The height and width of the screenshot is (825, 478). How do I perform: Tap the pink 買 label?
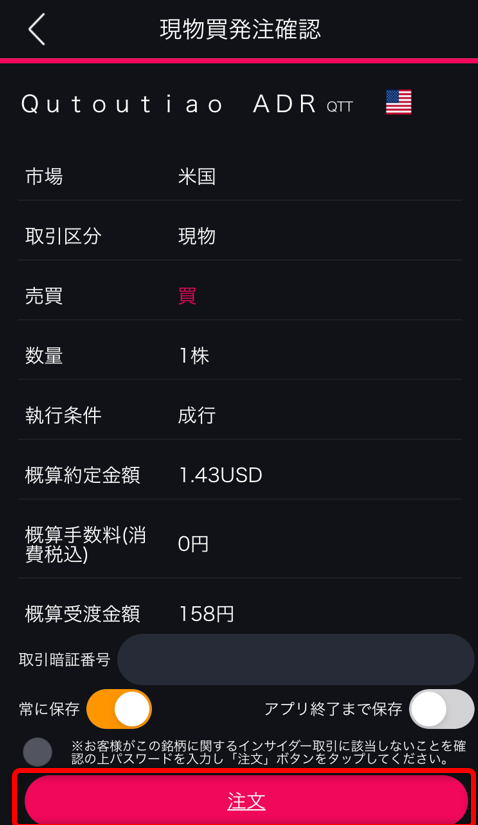187,296
